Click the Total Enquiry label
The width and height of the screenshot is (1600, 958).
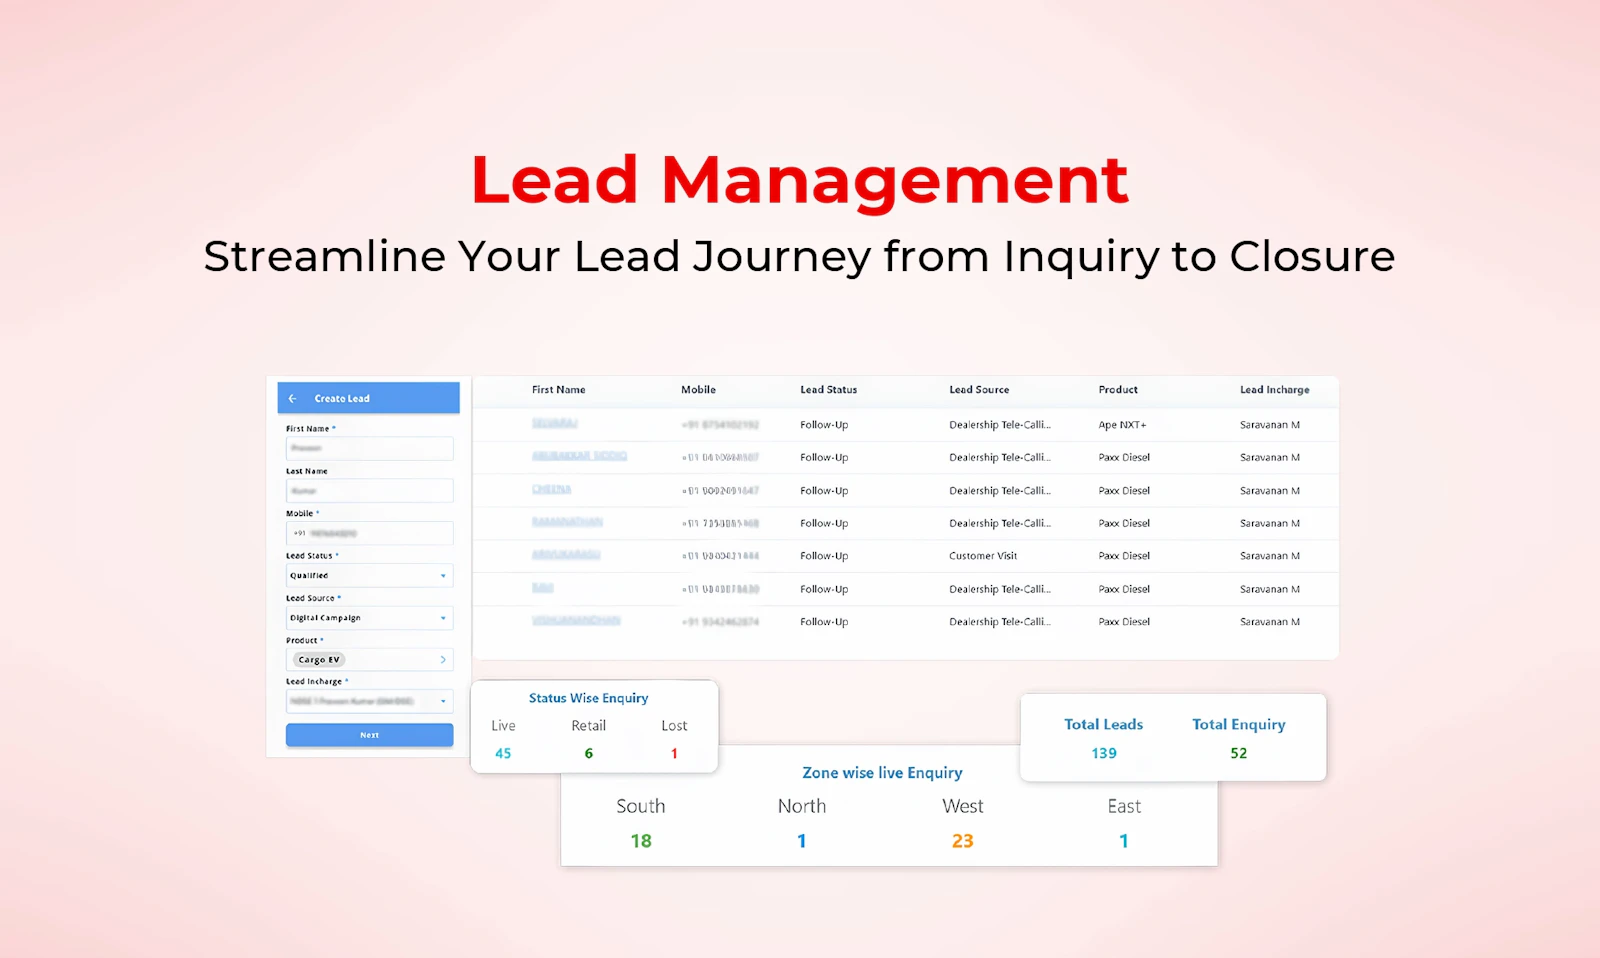1238,725
